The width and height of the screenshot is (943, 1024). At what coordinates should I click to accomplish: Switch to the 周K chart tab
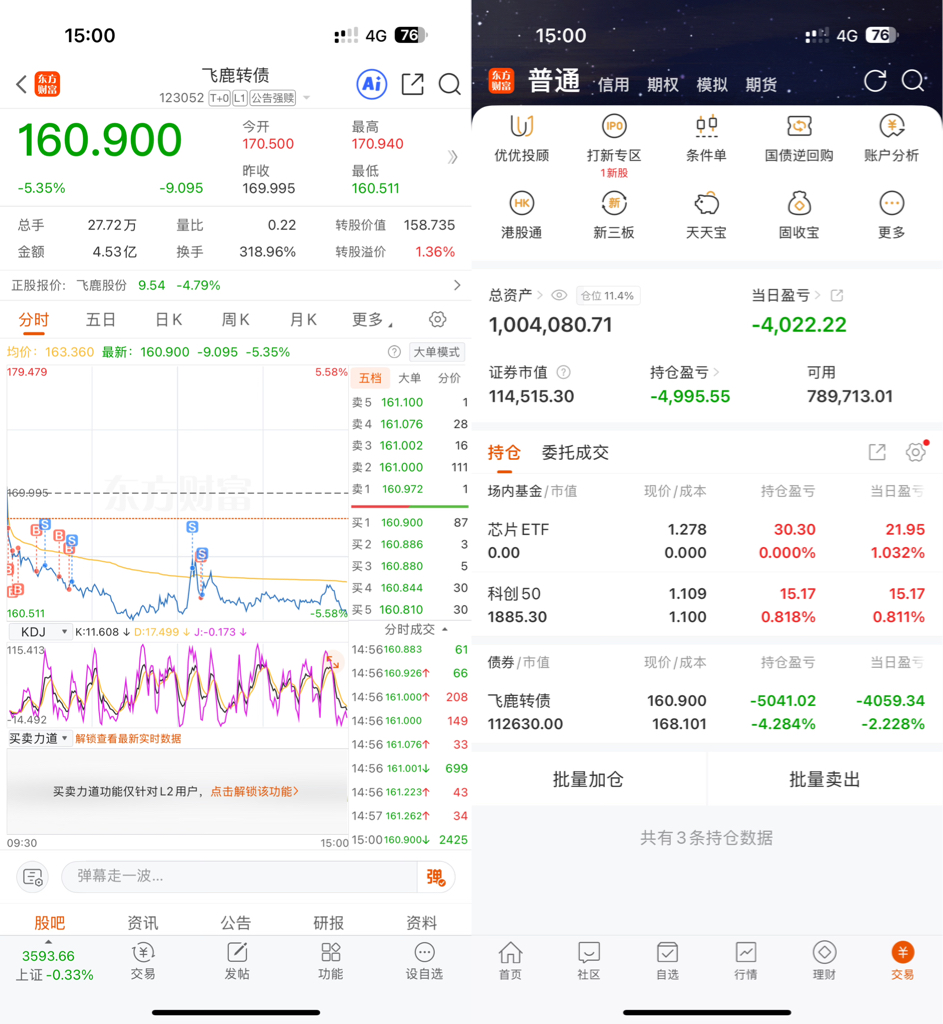click(x=236, y=320)
